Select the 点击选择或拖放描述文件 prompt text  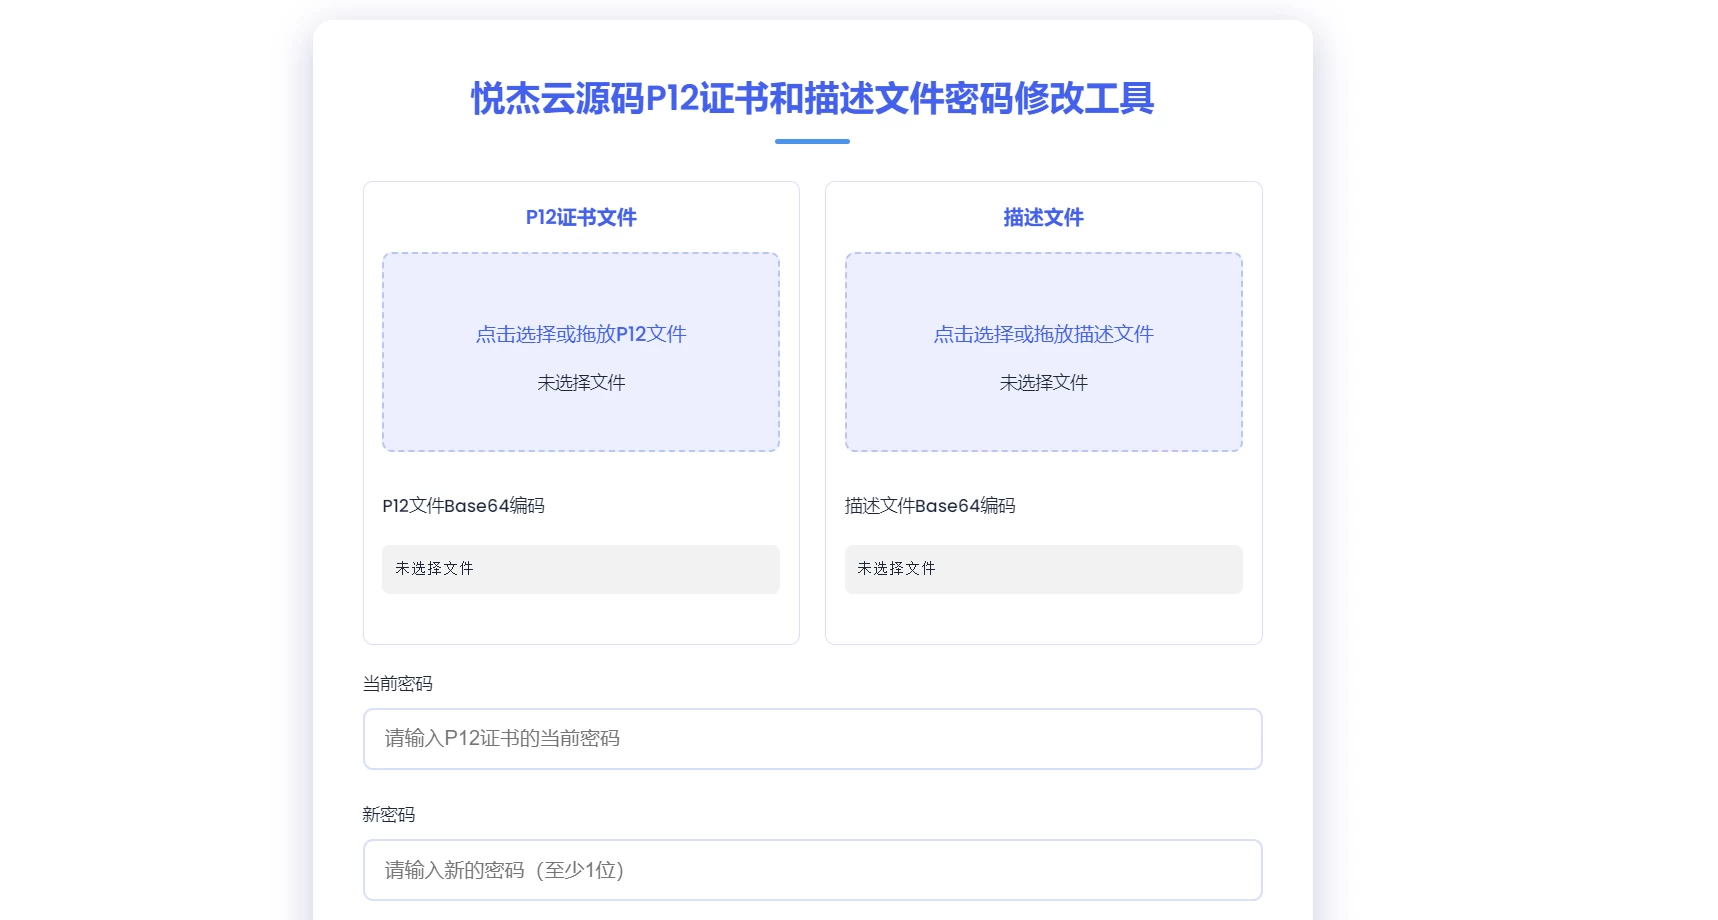click(1043, 334)
